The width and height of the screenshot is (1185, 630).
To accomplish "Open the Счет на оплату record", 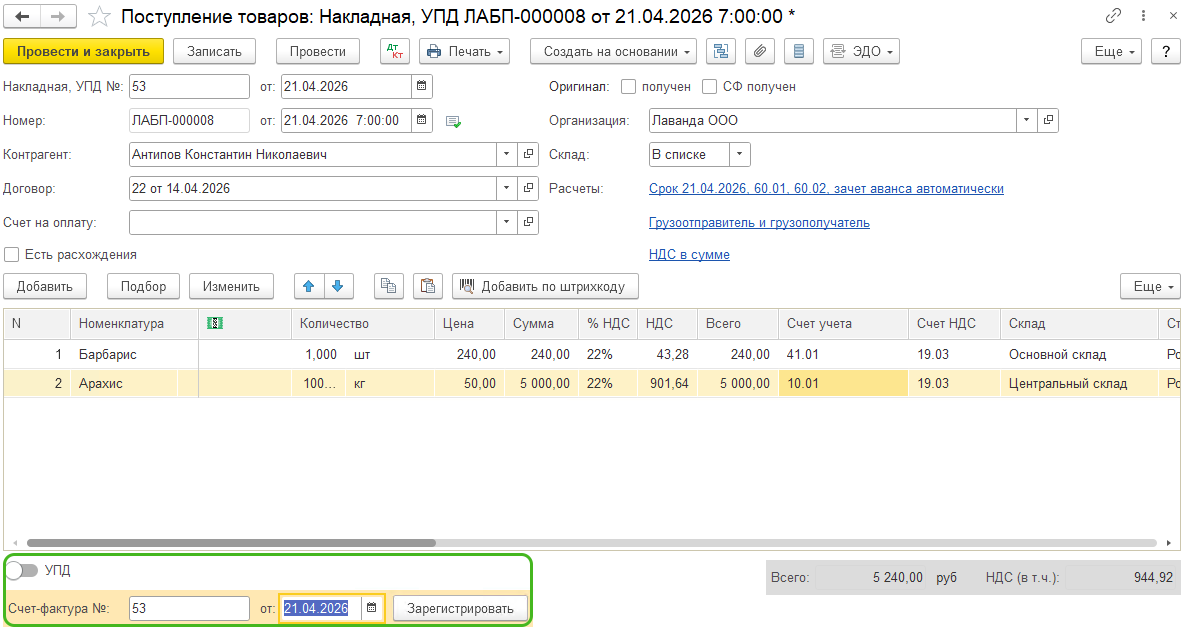I will (528, 222).
